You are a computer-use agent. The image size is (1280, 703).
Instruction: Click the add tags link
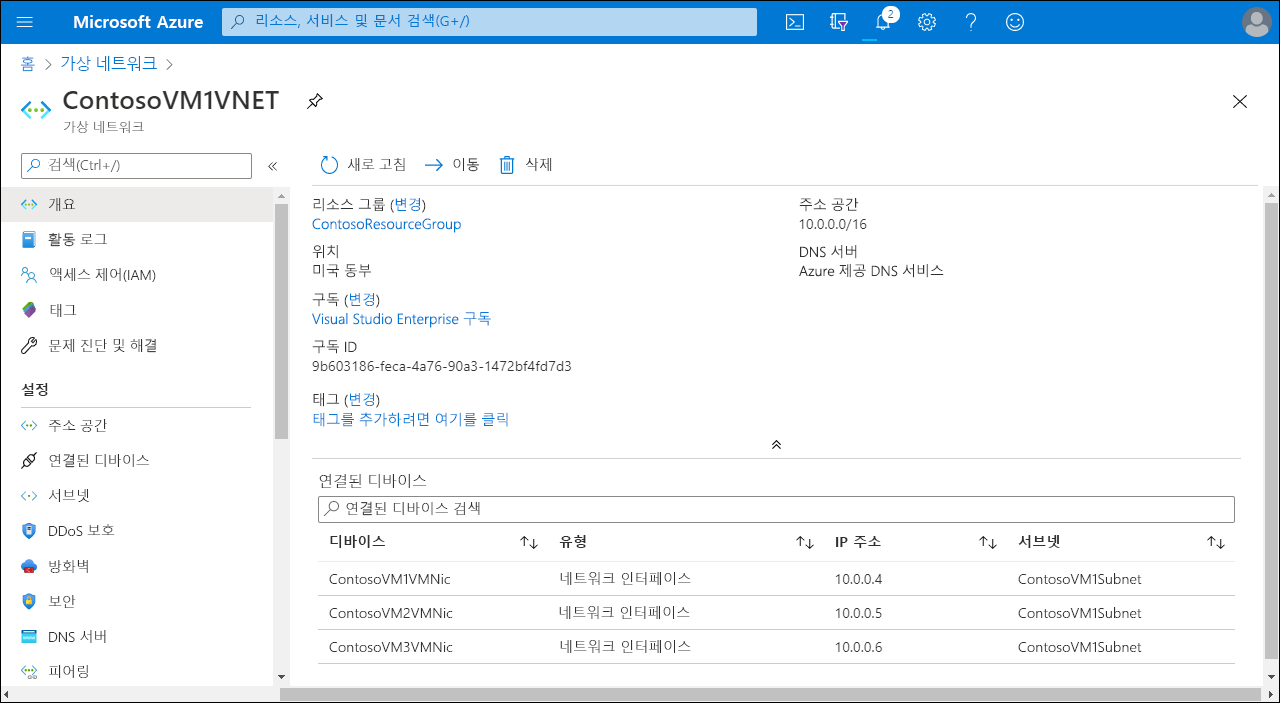[x=410, y=419]
